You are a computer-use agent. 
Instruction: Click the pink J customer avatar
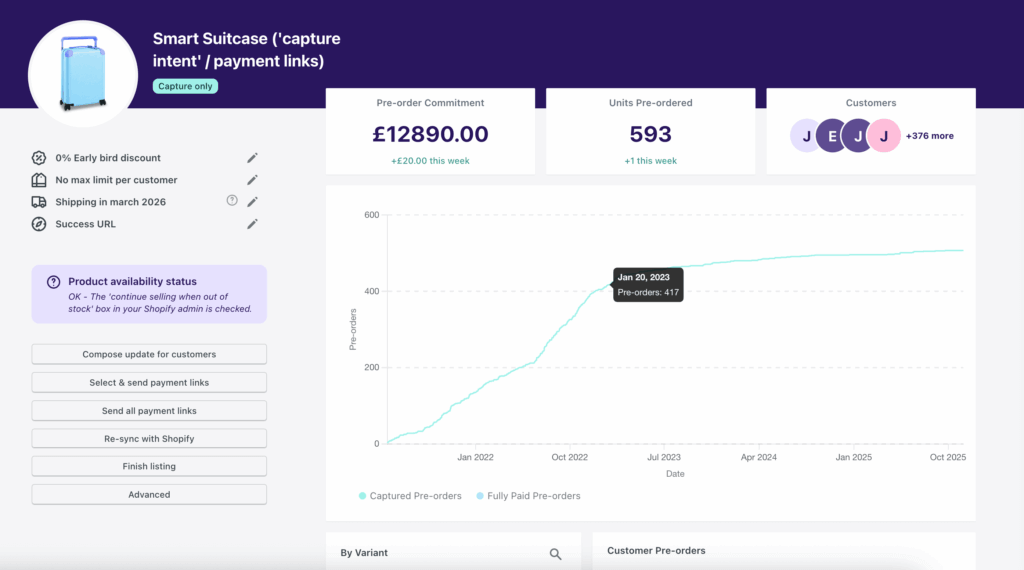[883, 136]
